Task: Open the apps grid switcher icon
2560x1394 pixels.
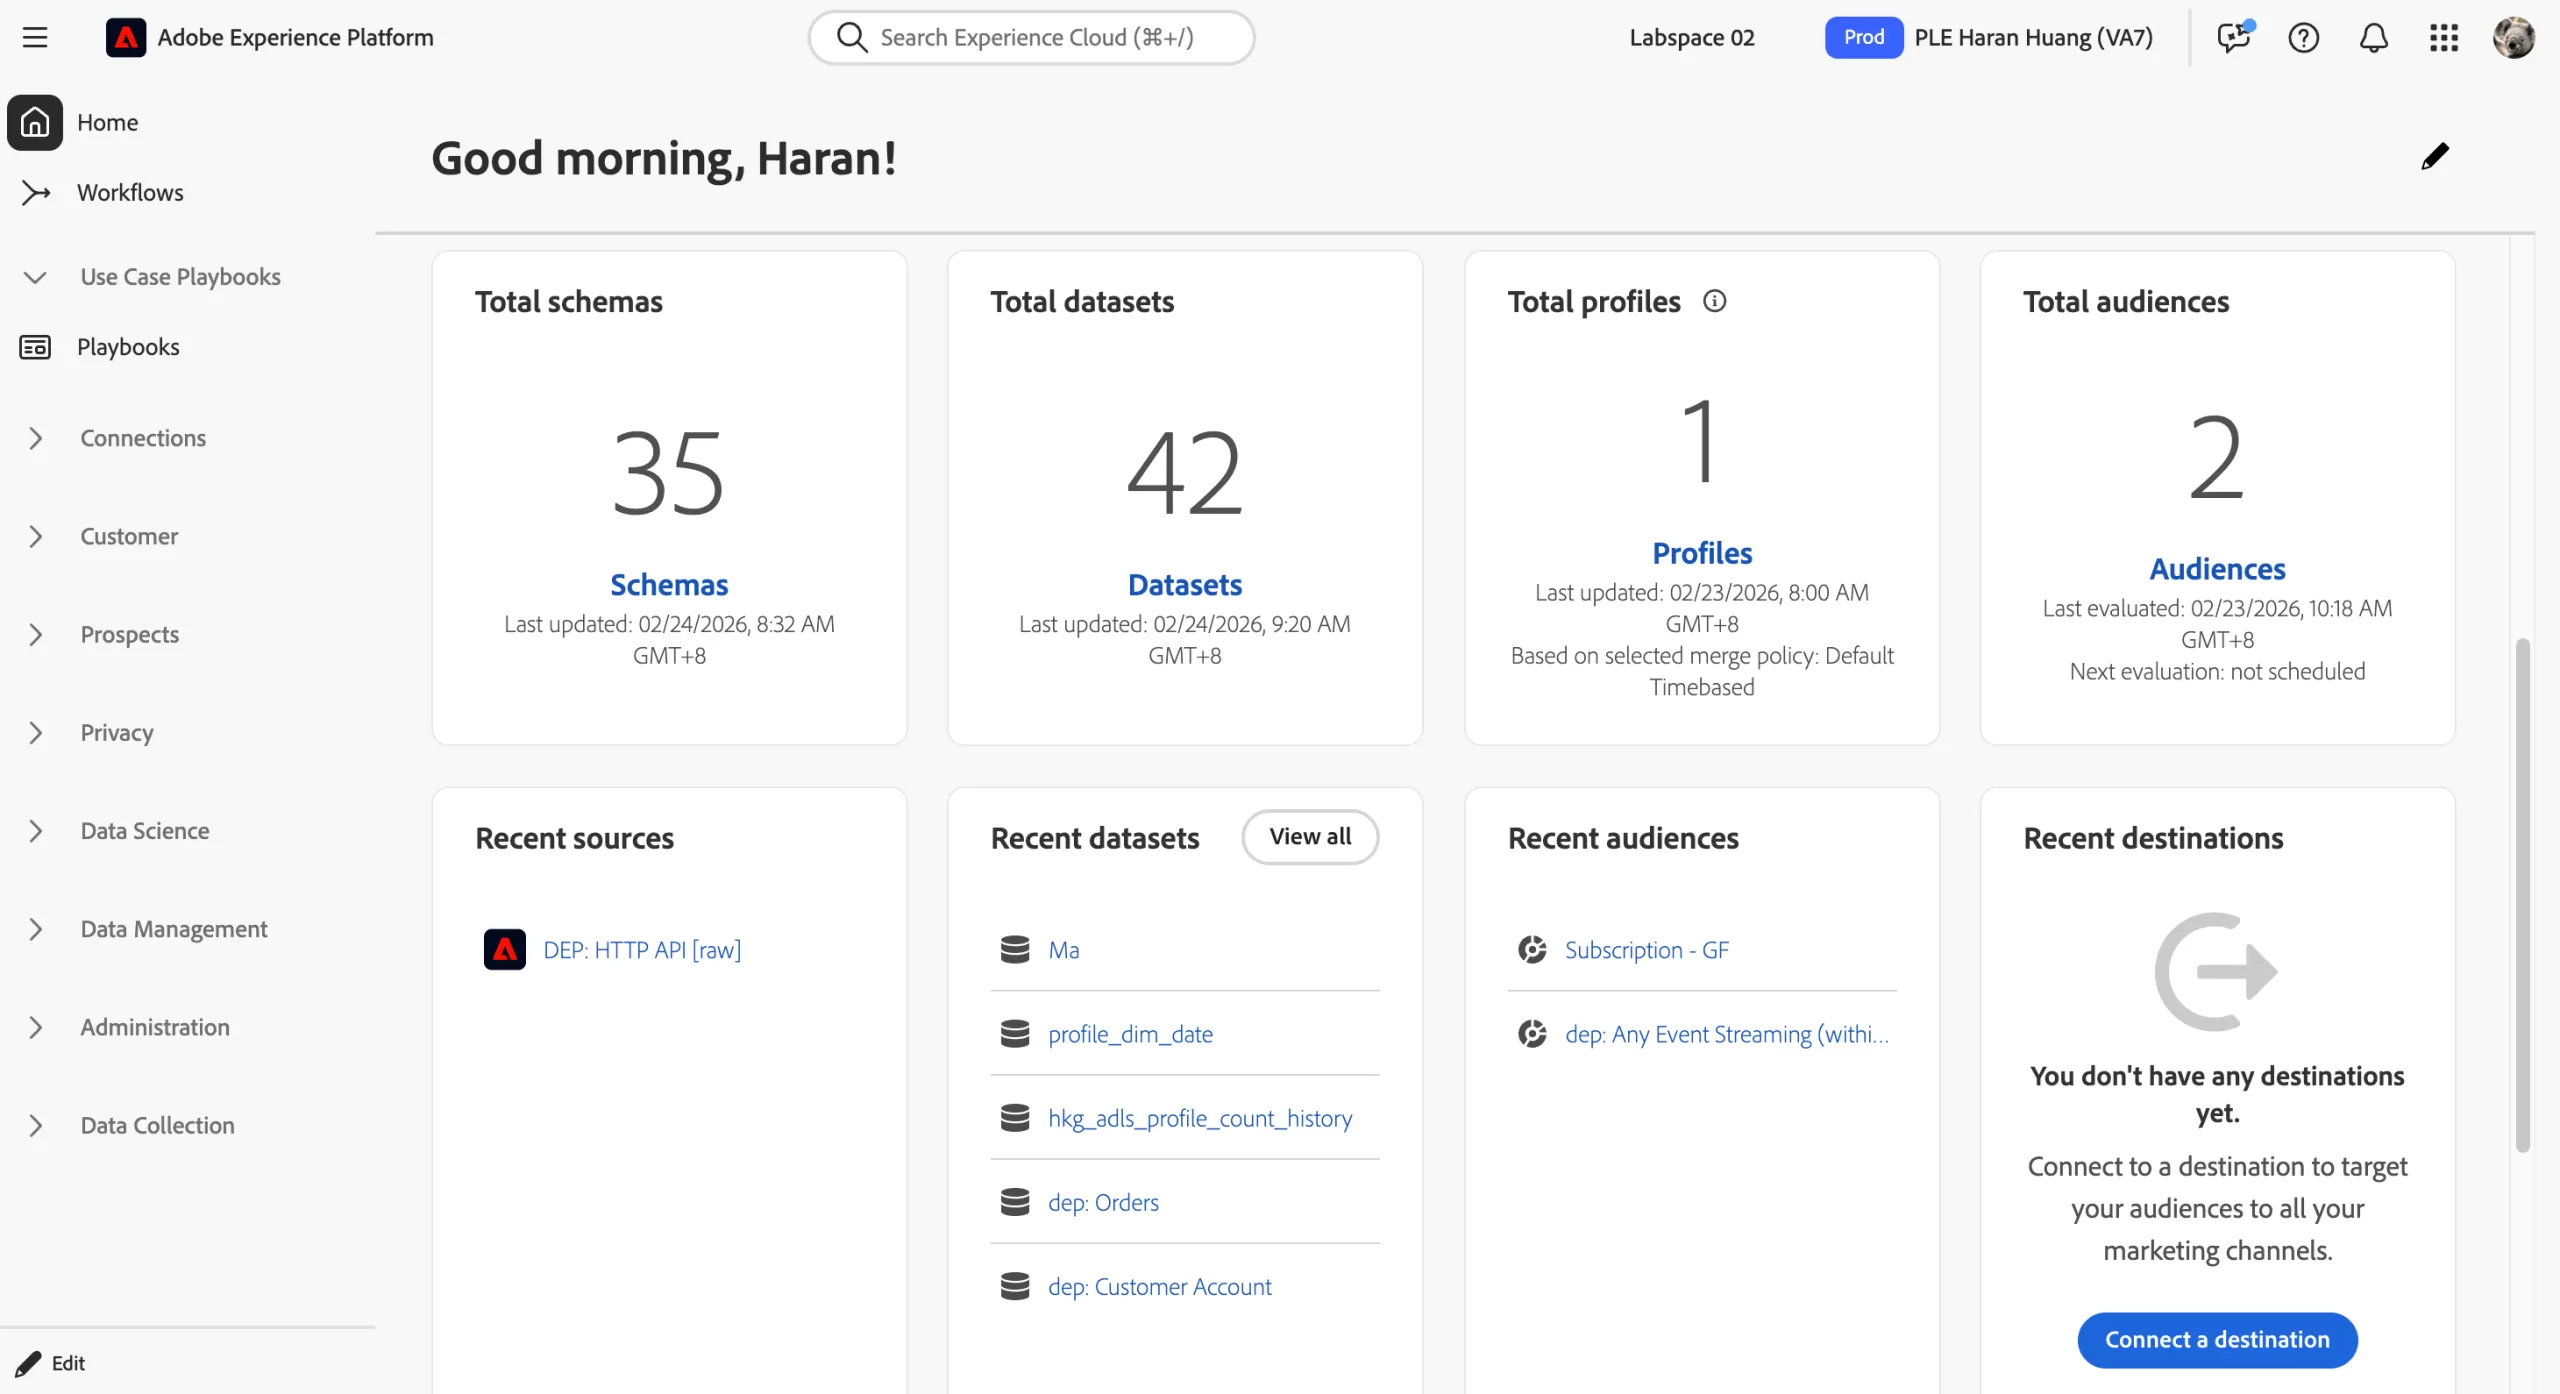Action: point(2443,38)
